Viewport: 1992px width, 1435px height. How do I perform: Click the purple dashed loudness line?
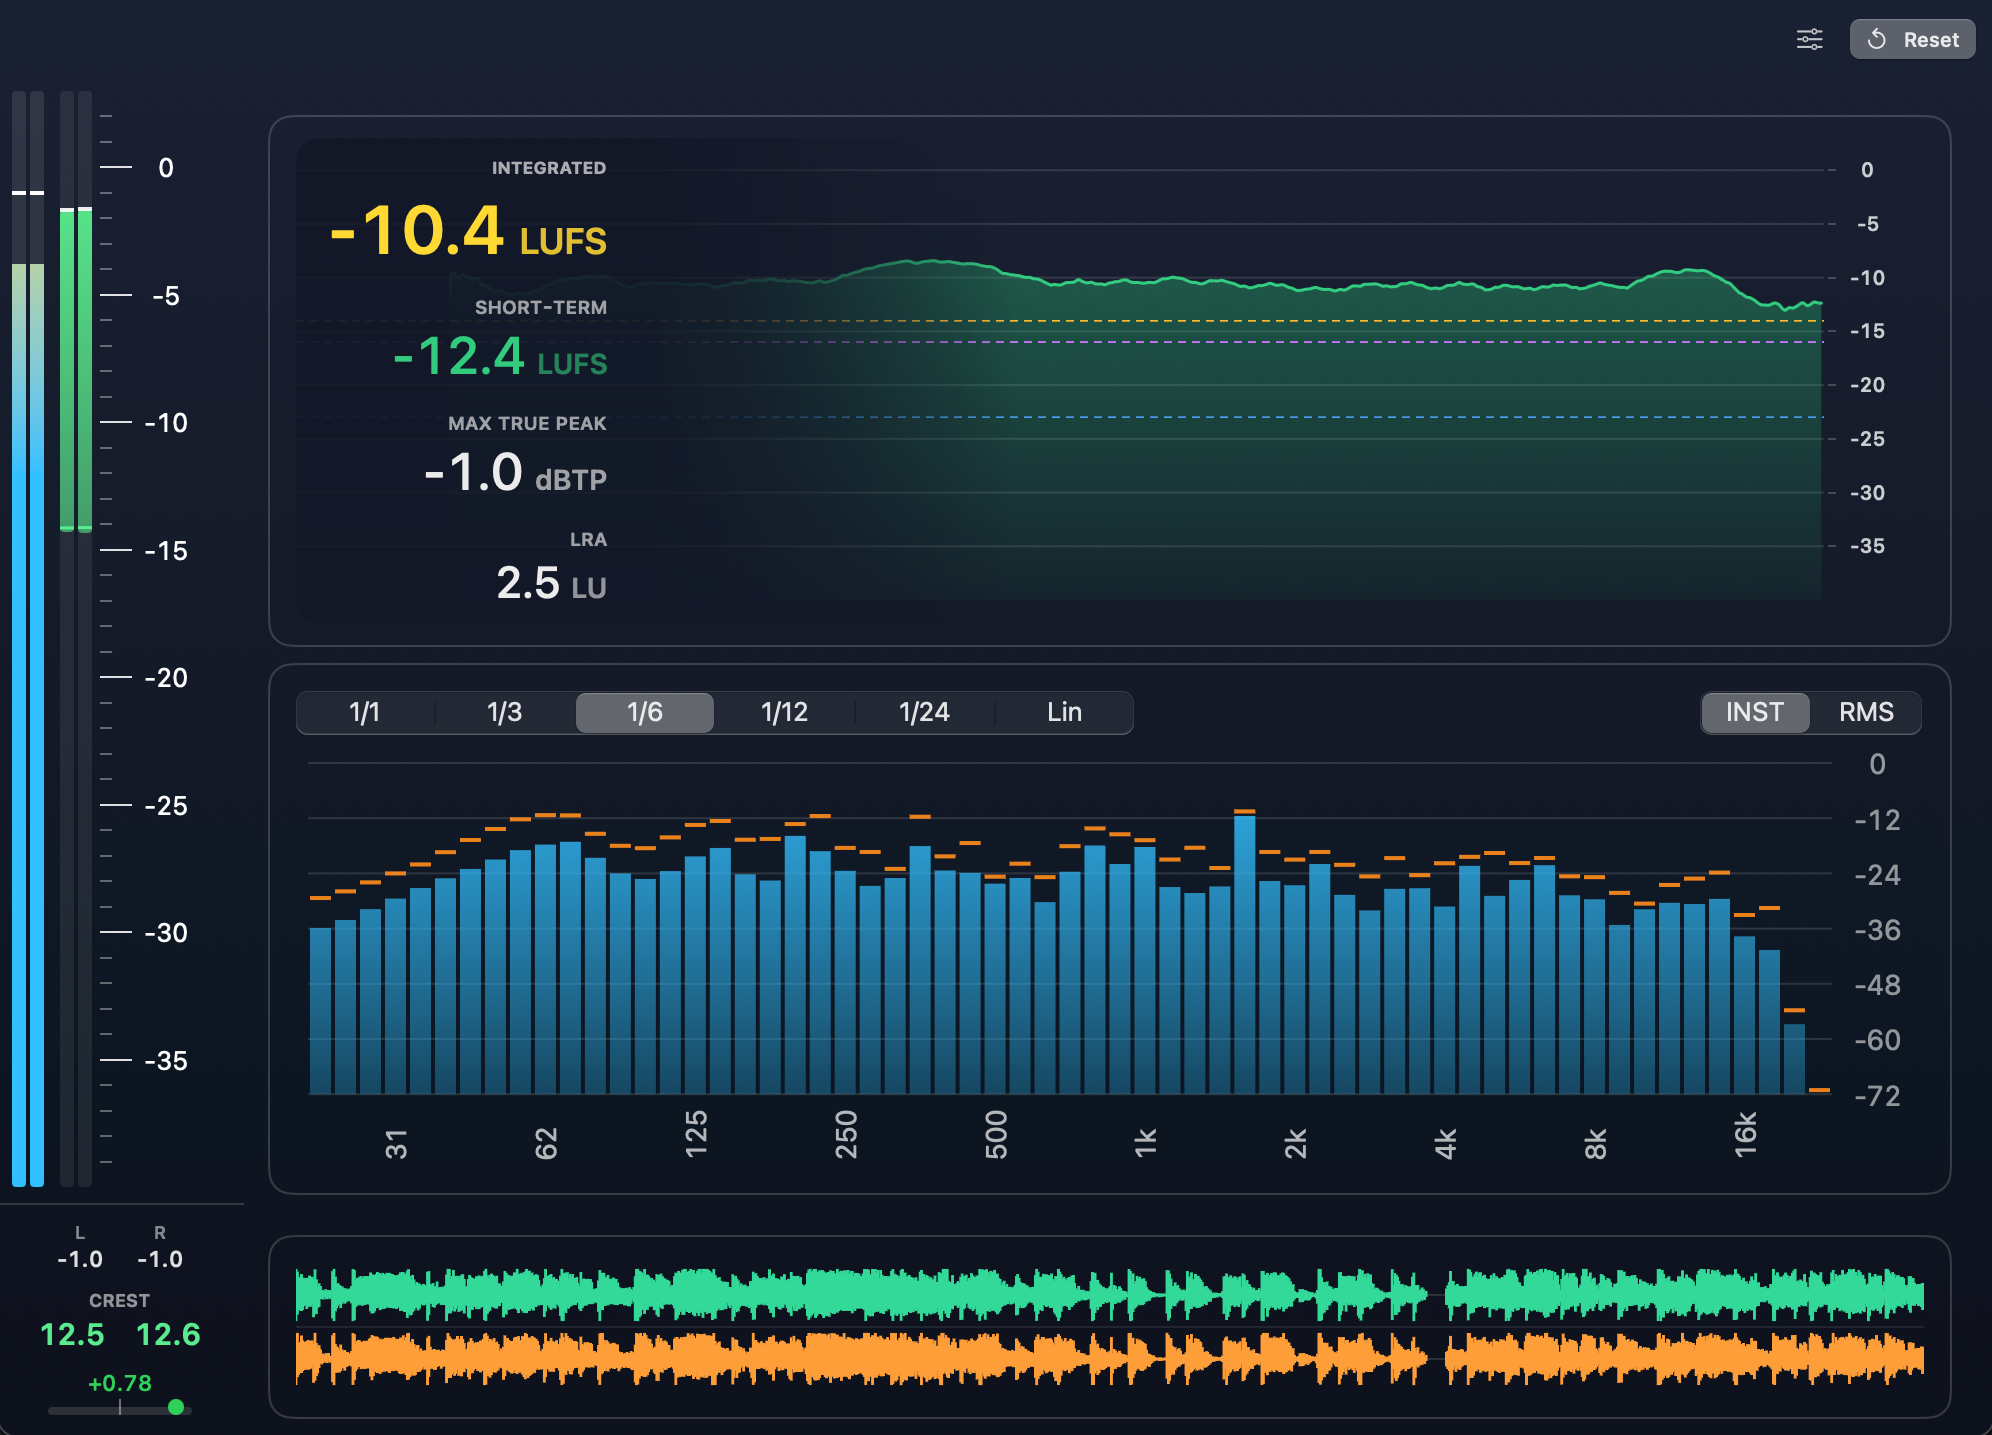pyautogui.click(x=1060, y=342)
